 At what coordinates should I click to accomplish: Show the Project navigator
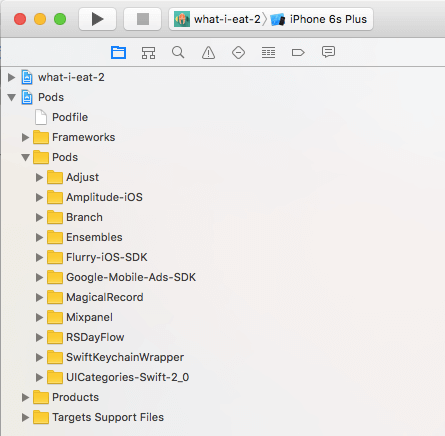click(x=118, y=52)
